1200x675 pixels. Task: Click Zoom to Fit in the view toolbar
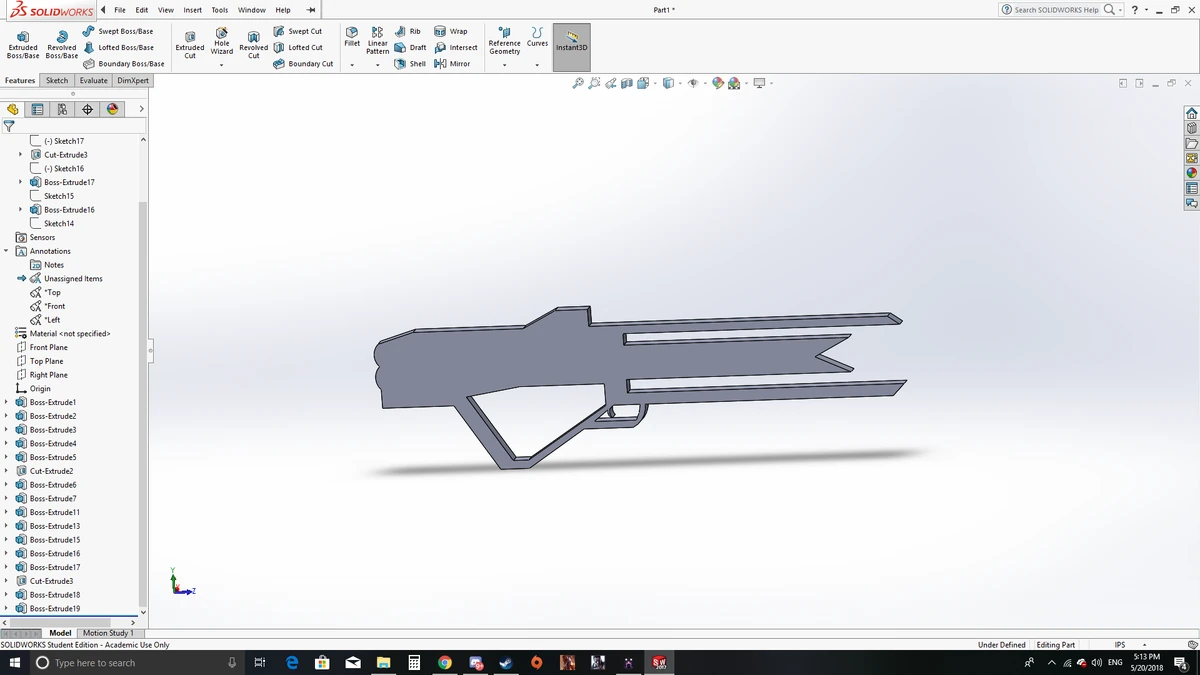pos(578,84)
